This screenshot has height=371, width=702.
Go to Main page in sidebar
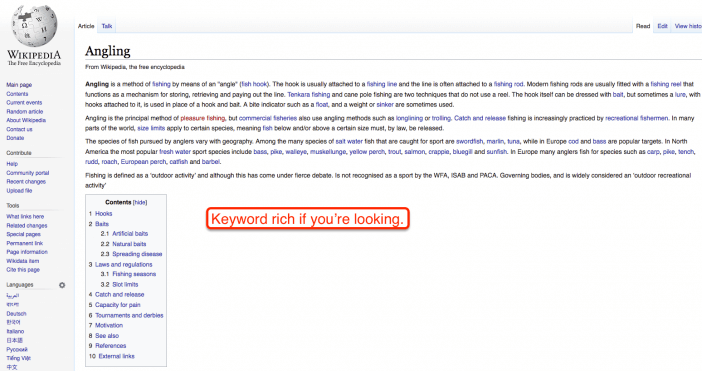pos(19,85)
